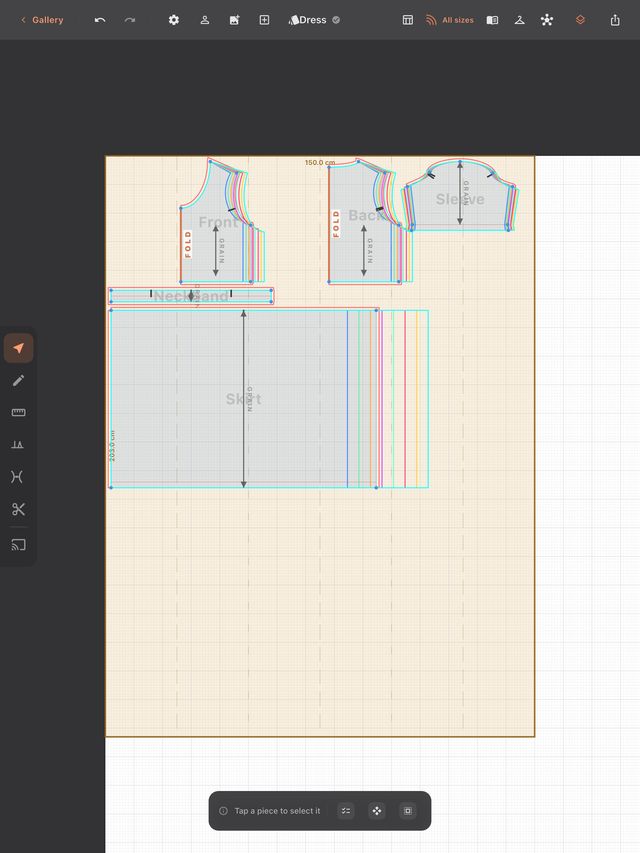The image size is (640, 853).
Task: Select the Neckband pattern piece
Action: pos(190,296)
